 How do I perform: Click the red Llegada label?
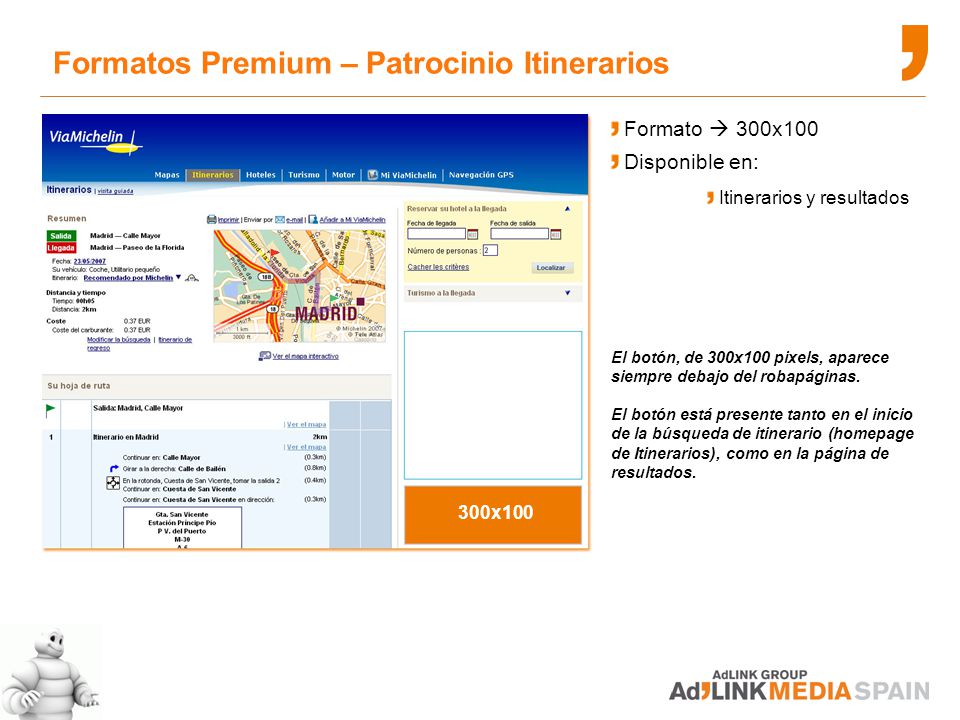pos(61,248)
